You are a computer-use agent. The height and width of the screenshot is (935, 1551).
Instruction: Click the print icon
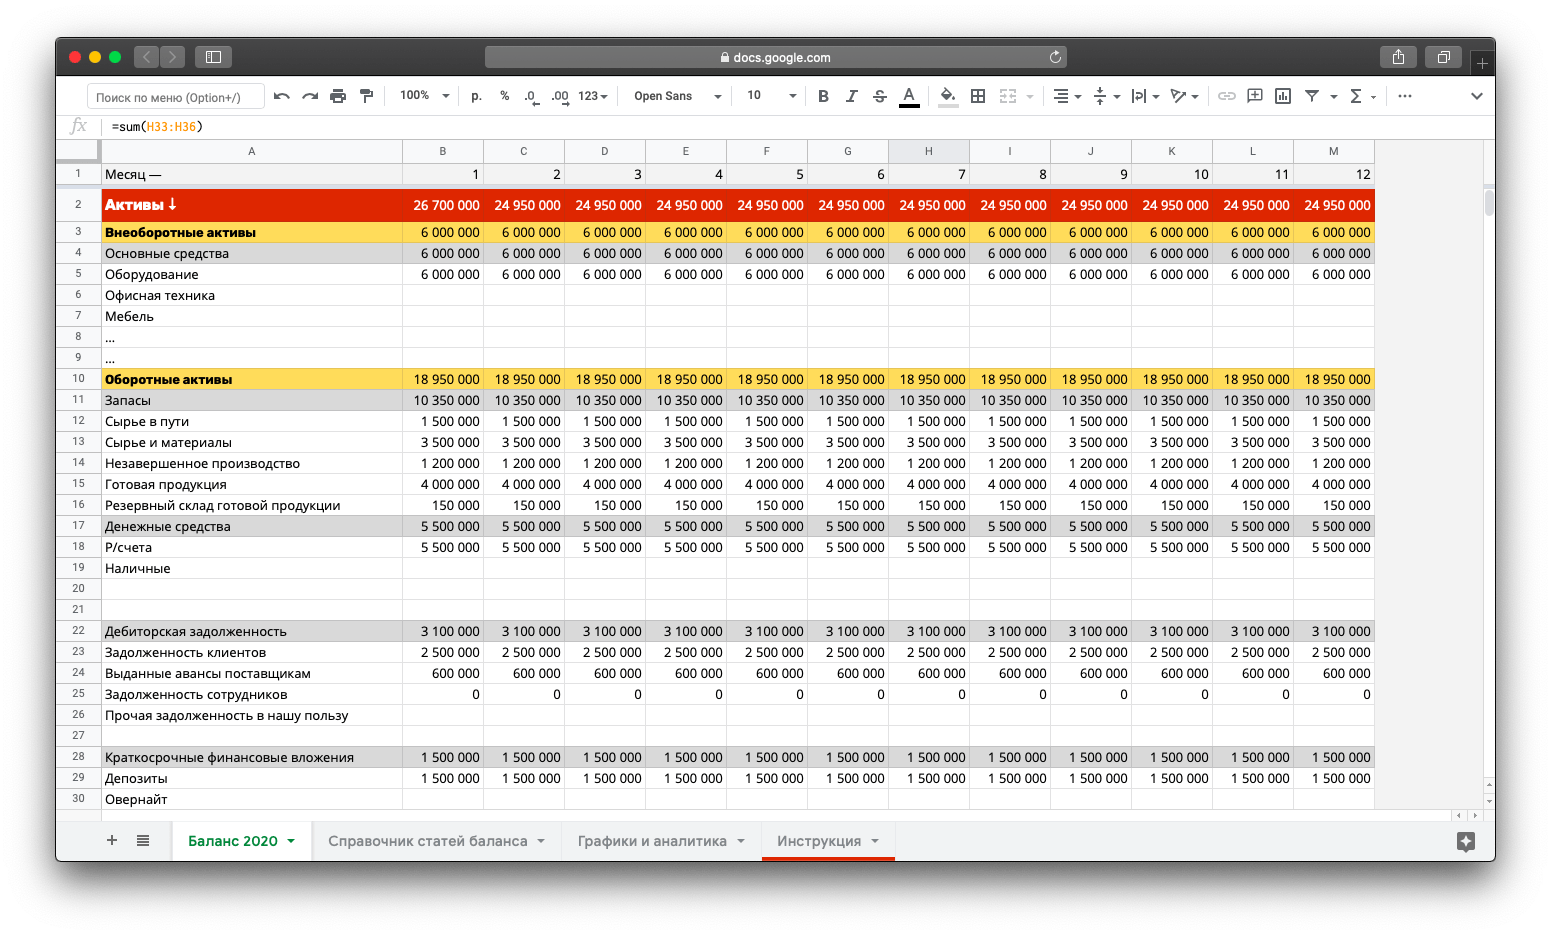[338, 96]
